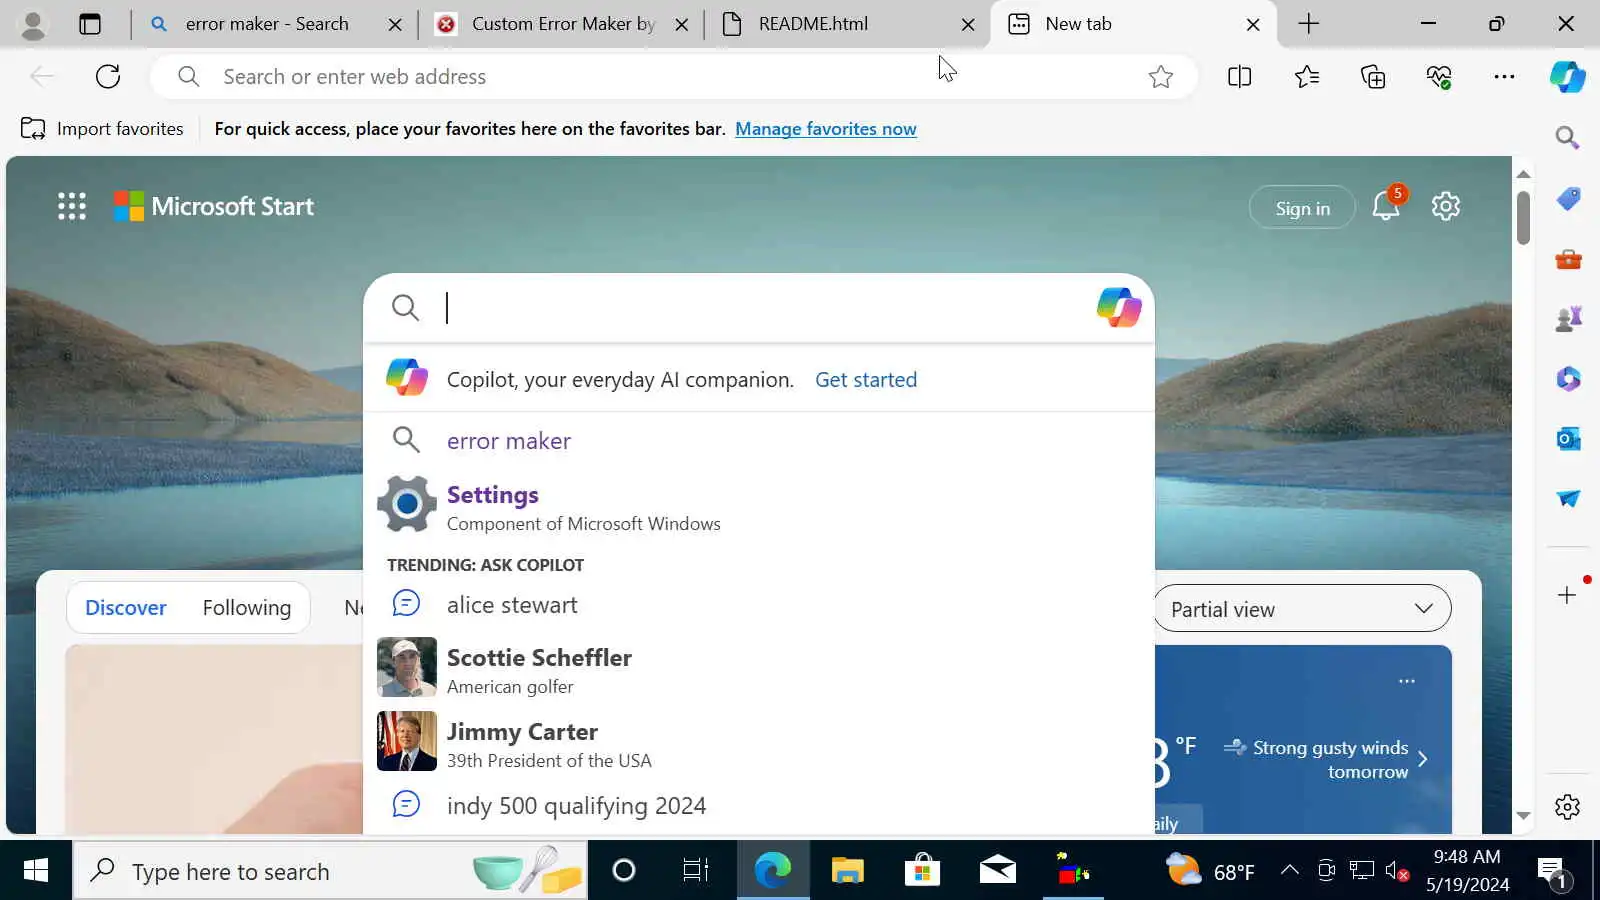Click Get started for Copilot
1600x900 pixels.
tap(866, 380)
